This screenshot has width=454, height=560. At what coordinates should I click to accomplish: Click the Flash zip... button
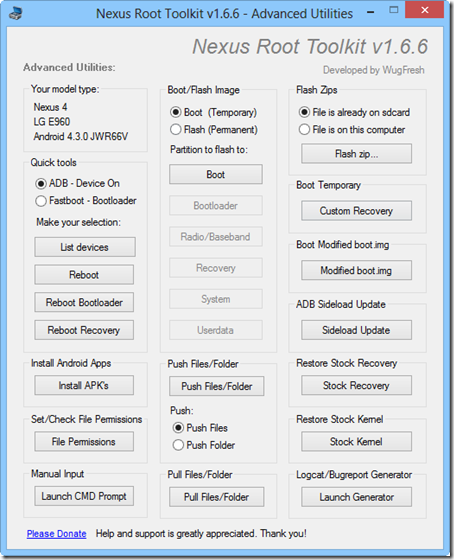click(356, 154)
